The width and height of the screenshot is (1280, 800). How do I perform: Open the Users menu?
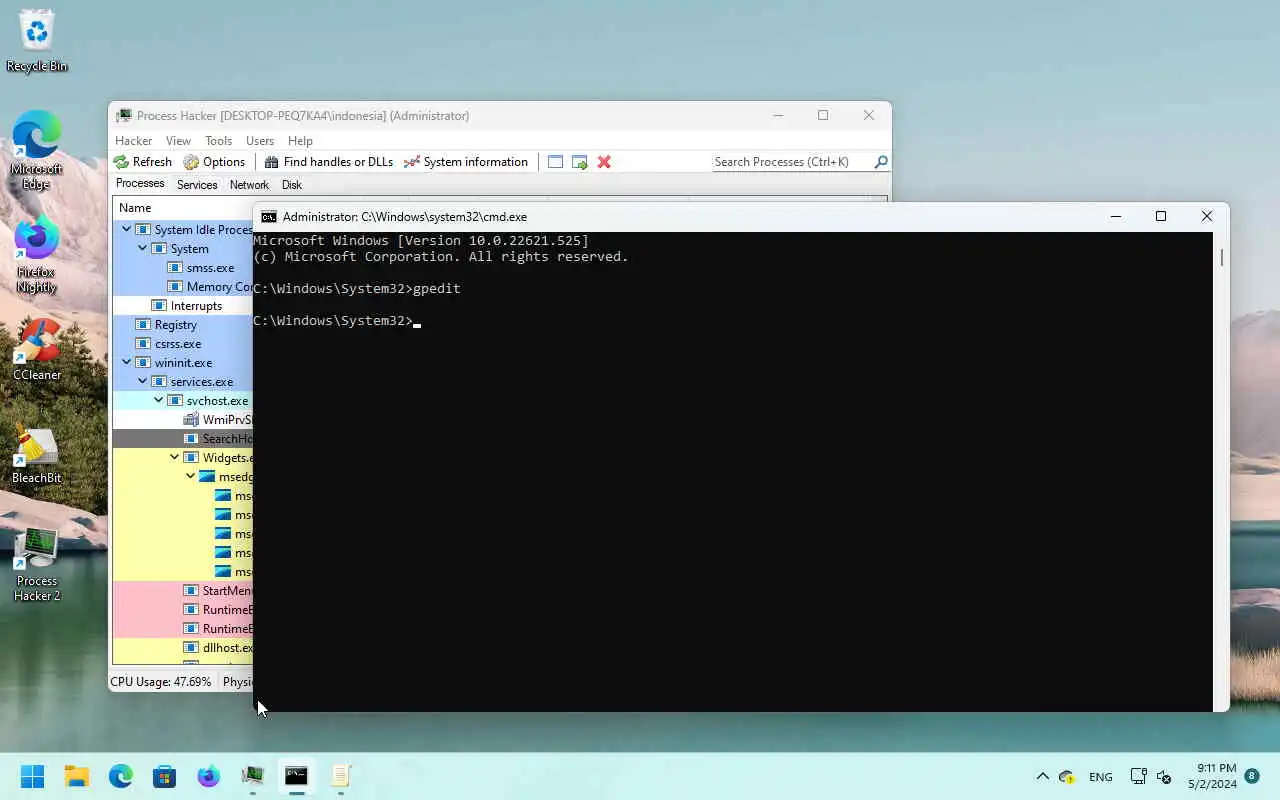click(x=260, y=141)
